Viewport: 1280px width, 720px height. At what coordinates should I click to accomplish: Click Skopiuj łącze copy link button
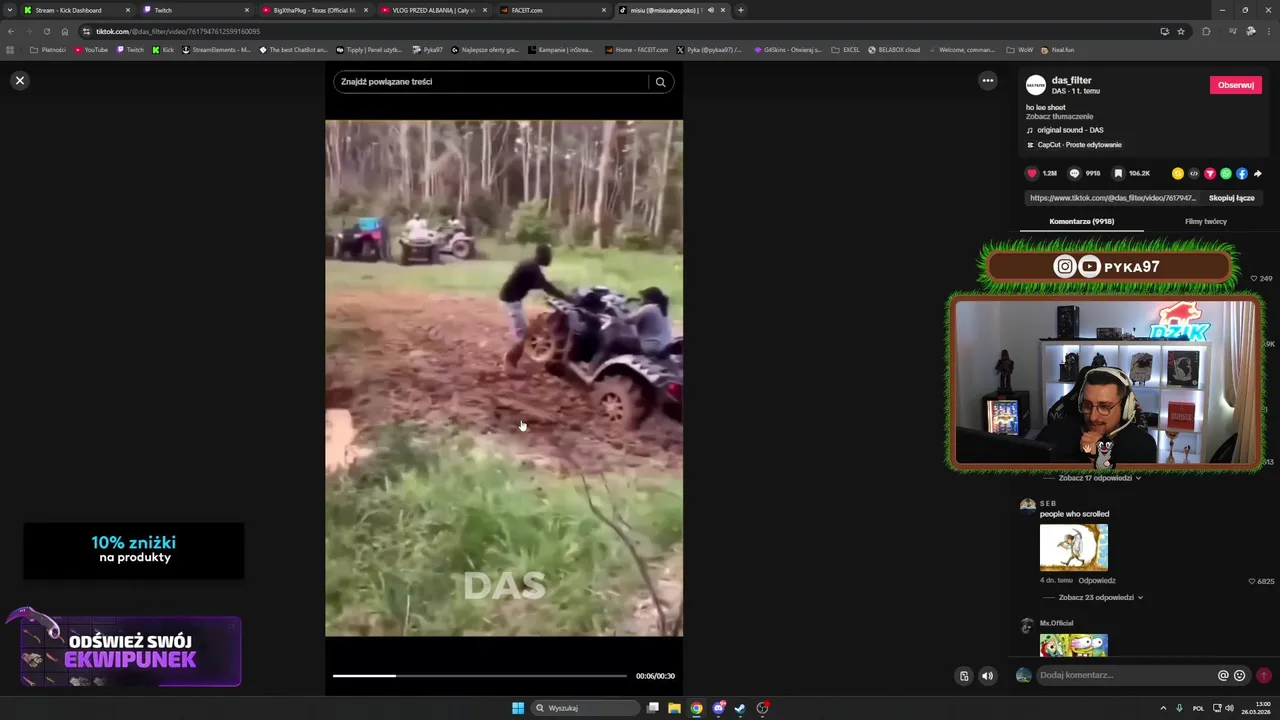coord(1231,198)
